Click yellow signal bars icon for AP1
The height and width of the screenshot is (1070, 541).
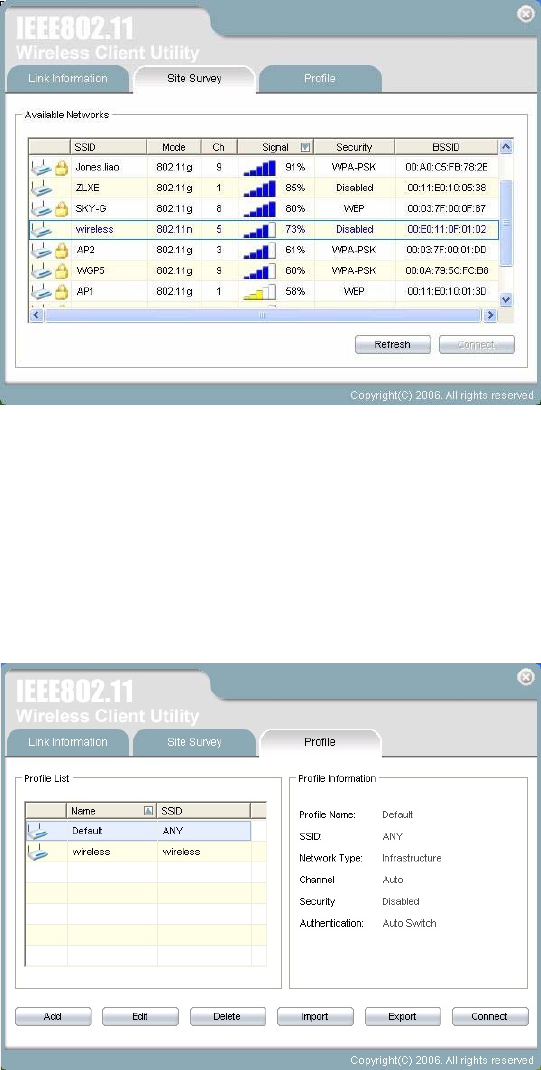(x=259, y=292)
